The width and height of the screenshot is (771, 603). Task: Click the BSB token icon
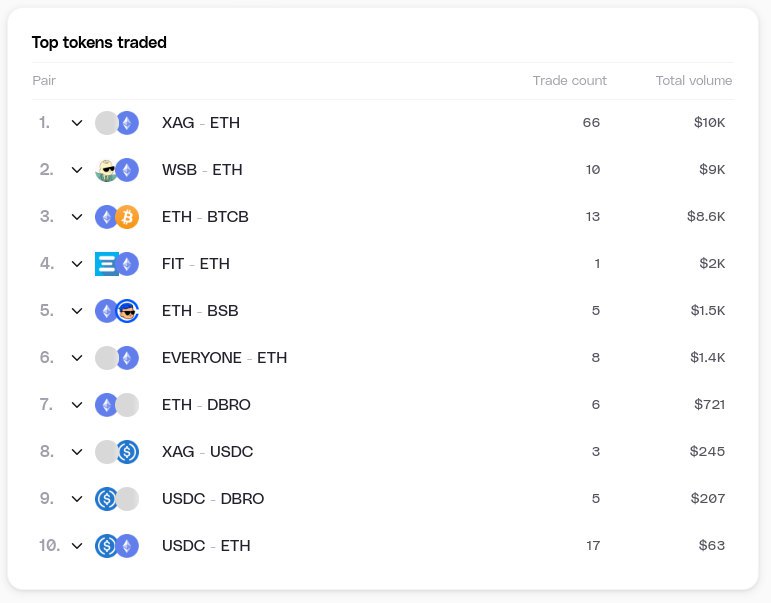coord(127,311)
